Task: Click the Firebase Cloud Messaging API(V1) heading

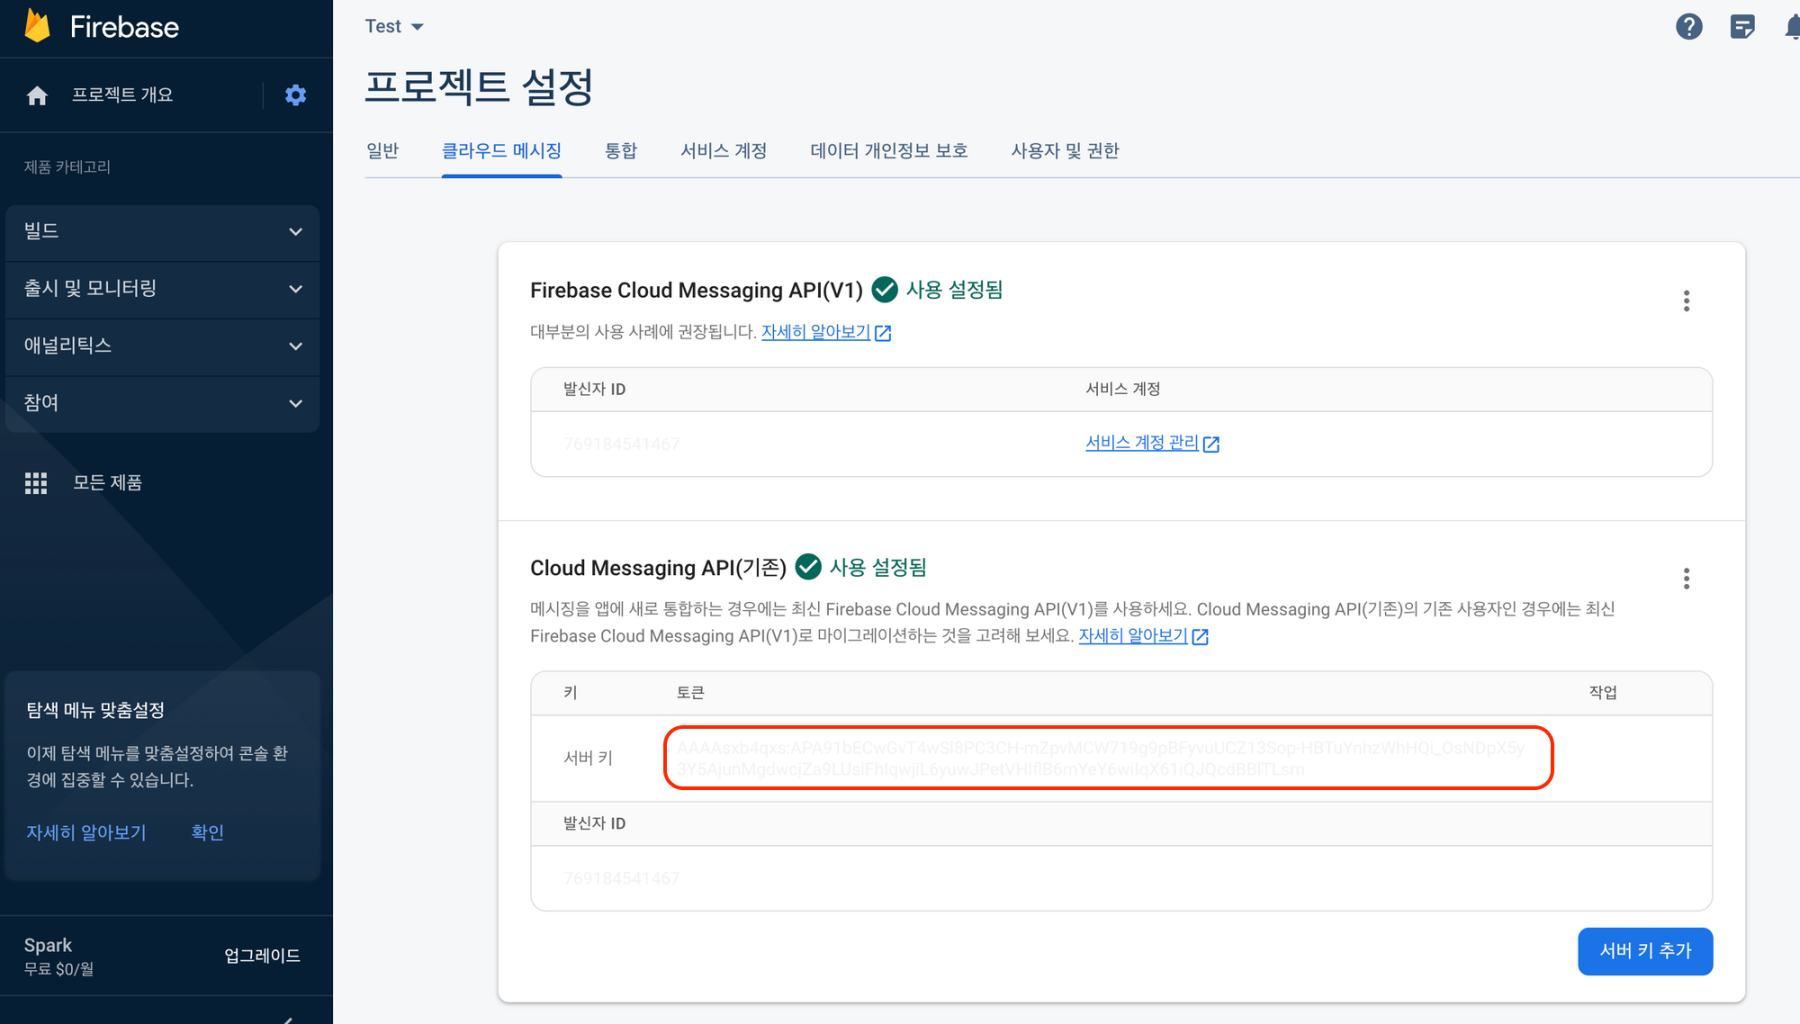Action: coord(696,290)
